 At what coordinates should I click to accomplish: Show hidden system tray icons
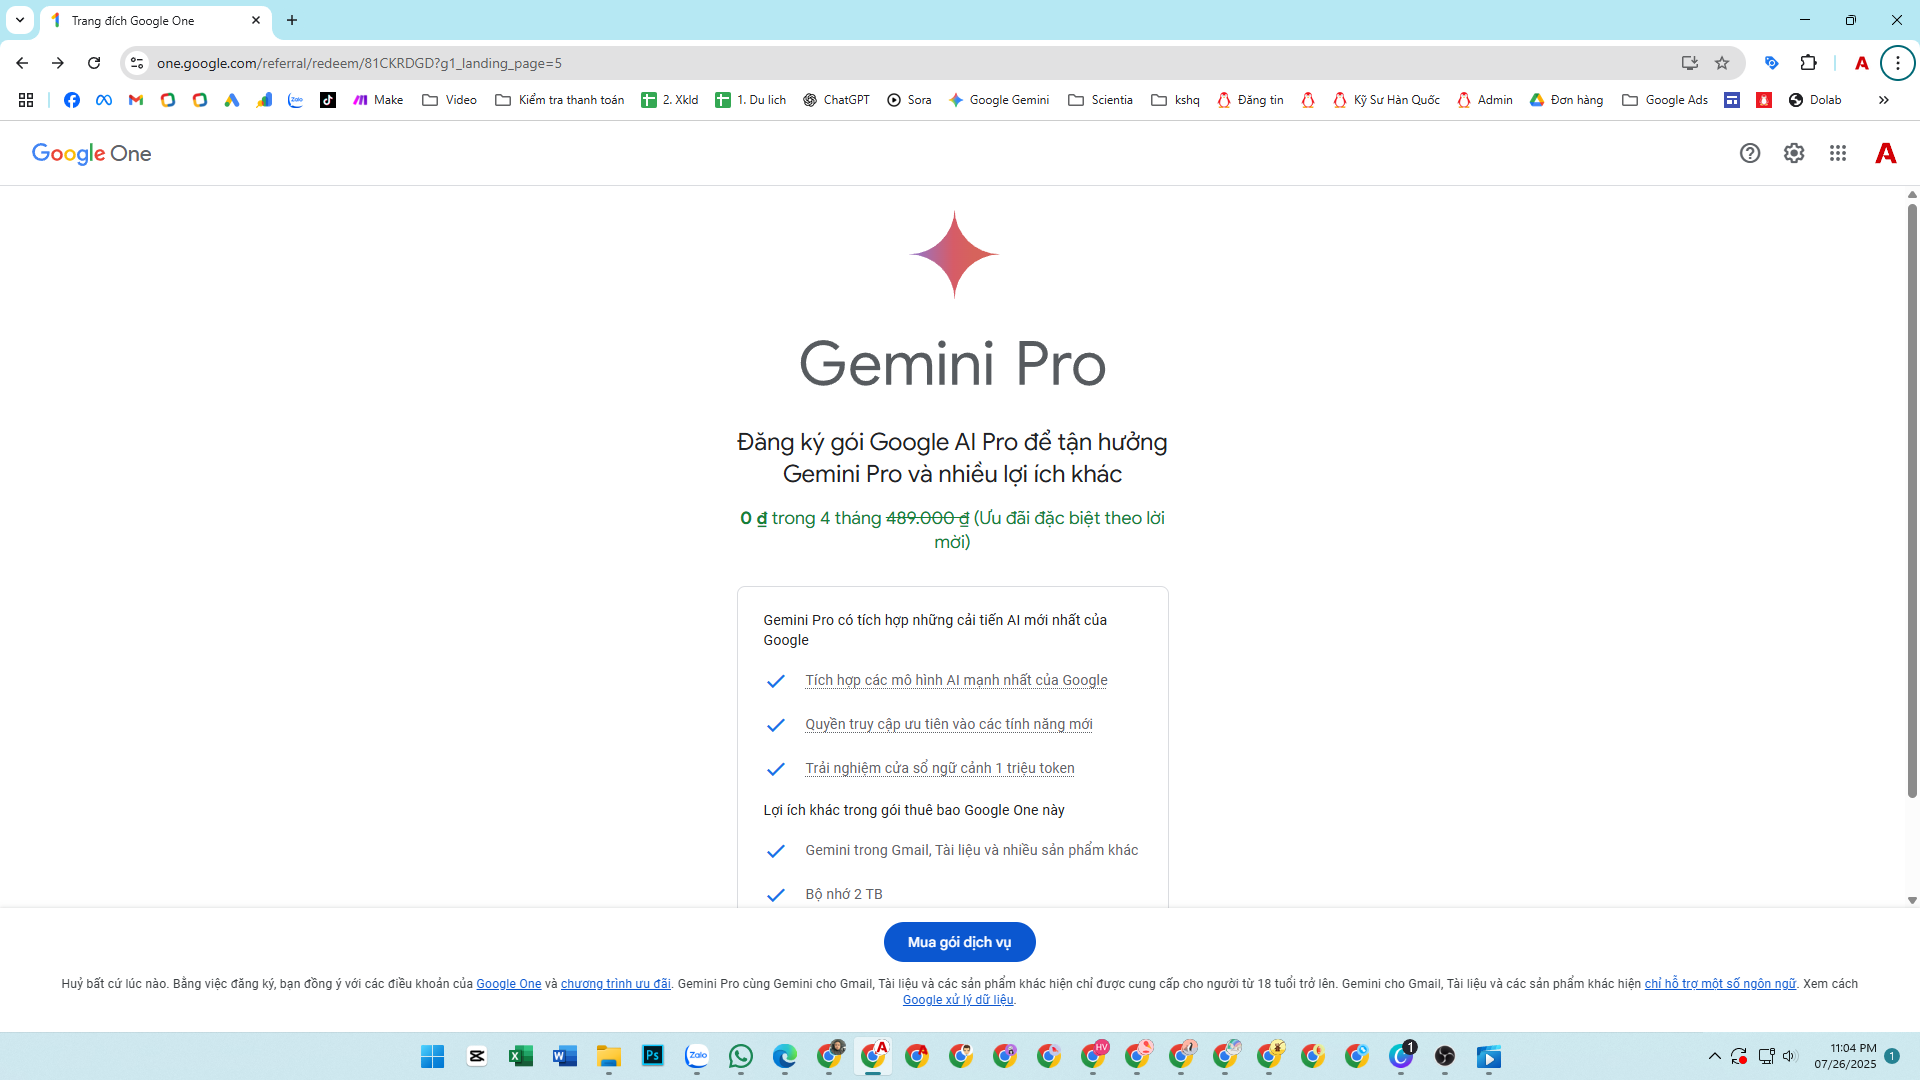(1714, 1056)
